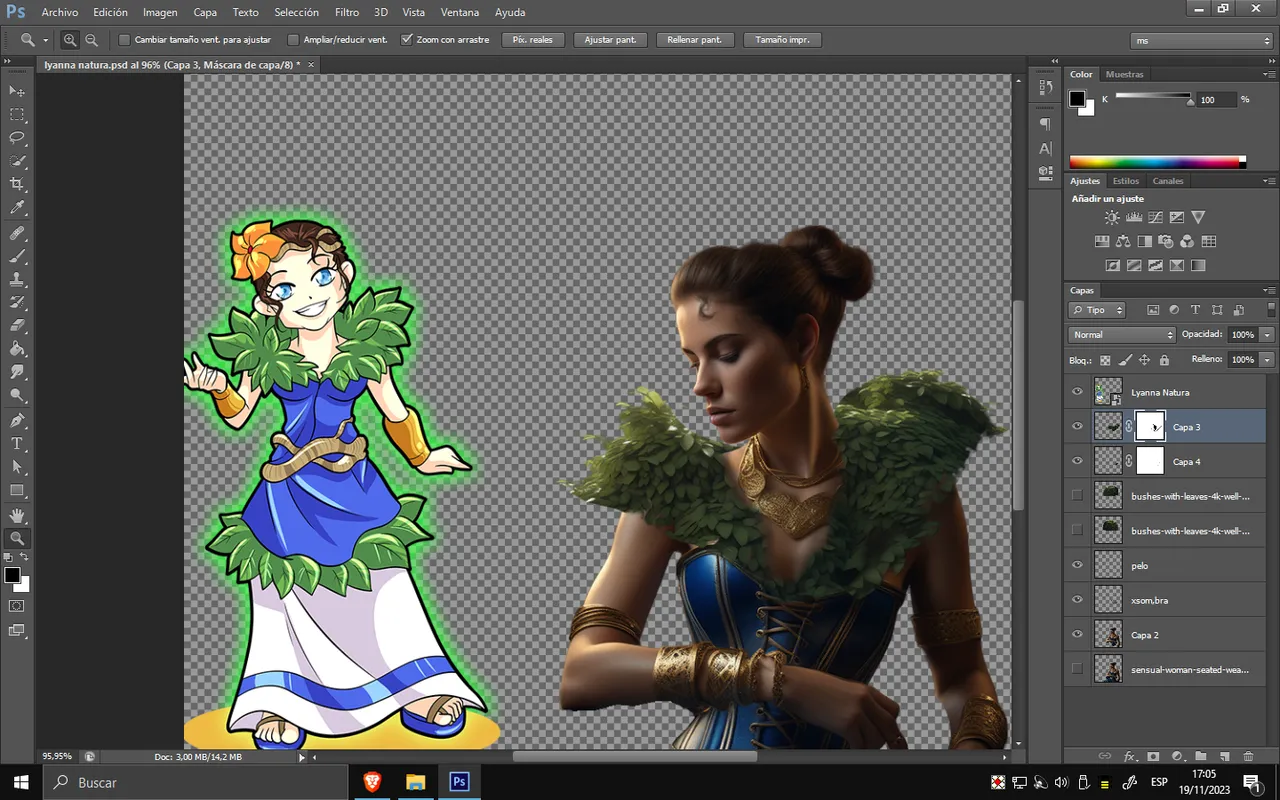Hide the xsom,bra layer
This screenshot has height=800, width=1280.
click(1077, 600)
